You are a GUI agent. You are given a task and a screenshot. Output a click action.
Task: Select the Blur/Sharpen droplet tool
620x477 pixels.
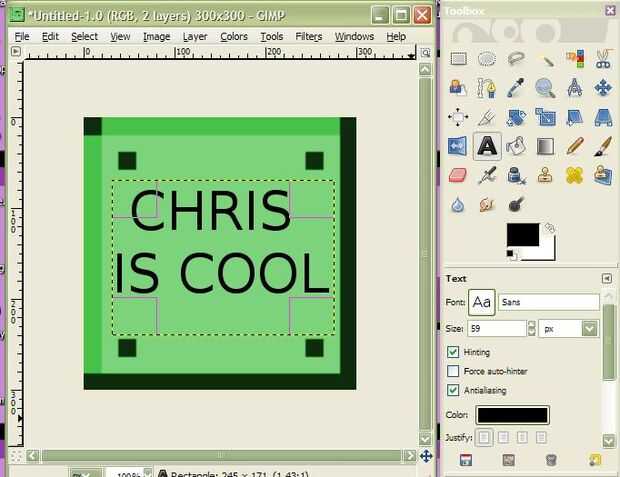coord(459,205)
